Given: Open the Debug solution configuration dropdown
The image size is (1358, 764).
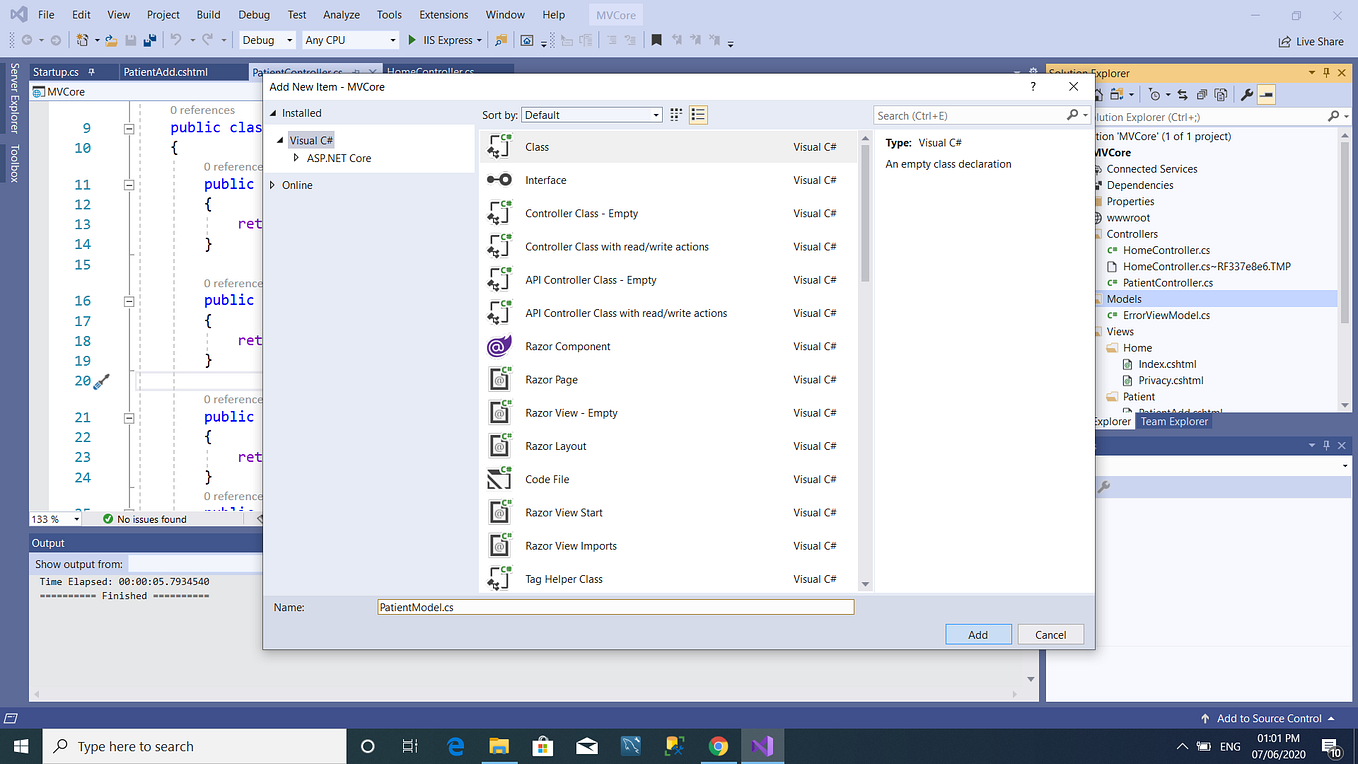Looking at the screenshot, I should tap(266, 40).
